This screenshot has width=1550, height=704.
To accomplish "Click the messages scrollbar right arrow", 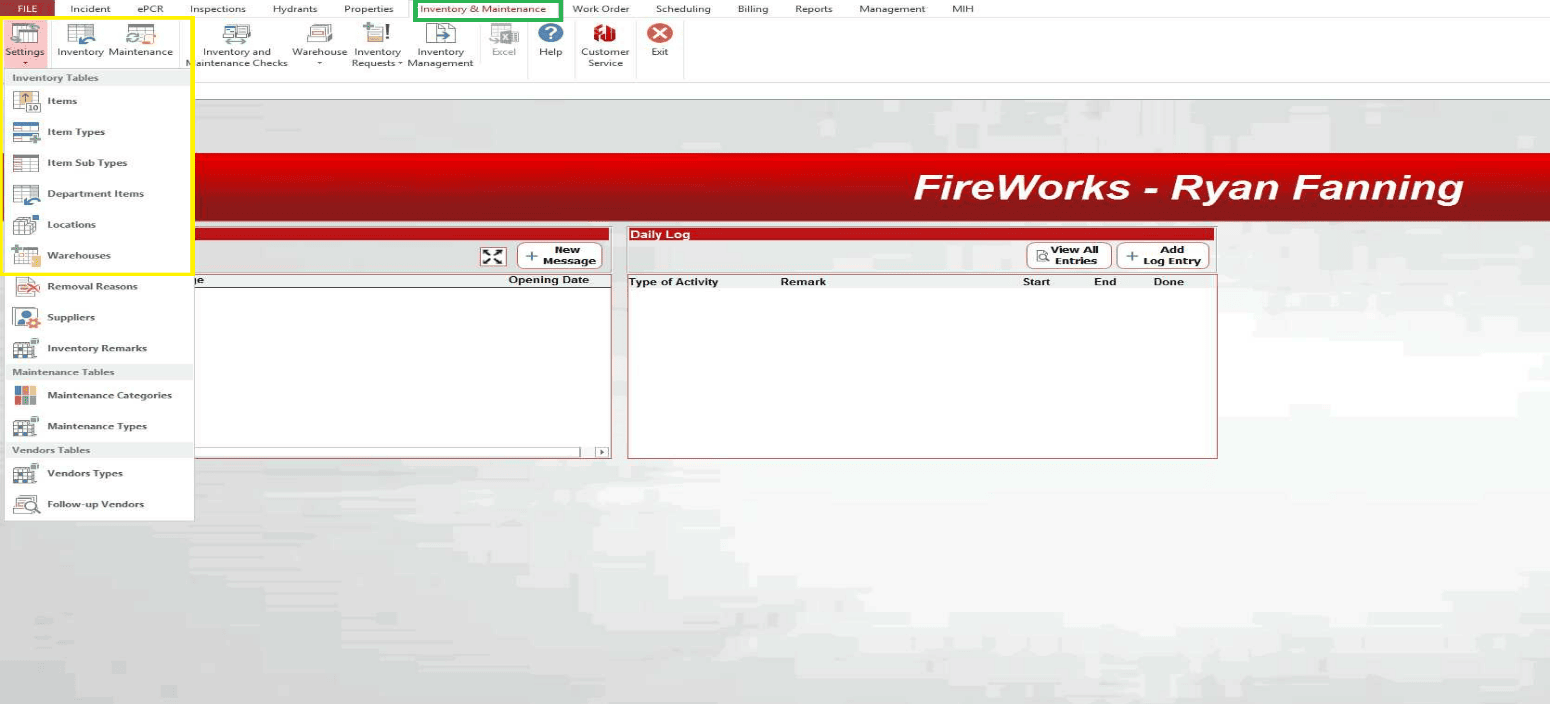I will [602, 452].
